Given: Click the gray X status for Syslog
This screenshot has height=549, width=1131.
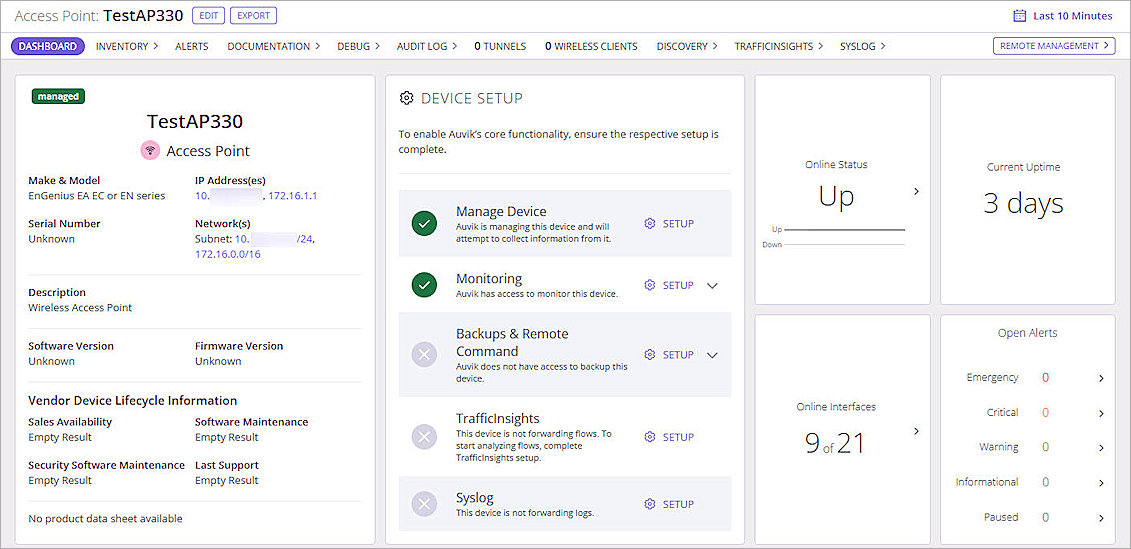Looking at the screenshot, I should [424, 504].
